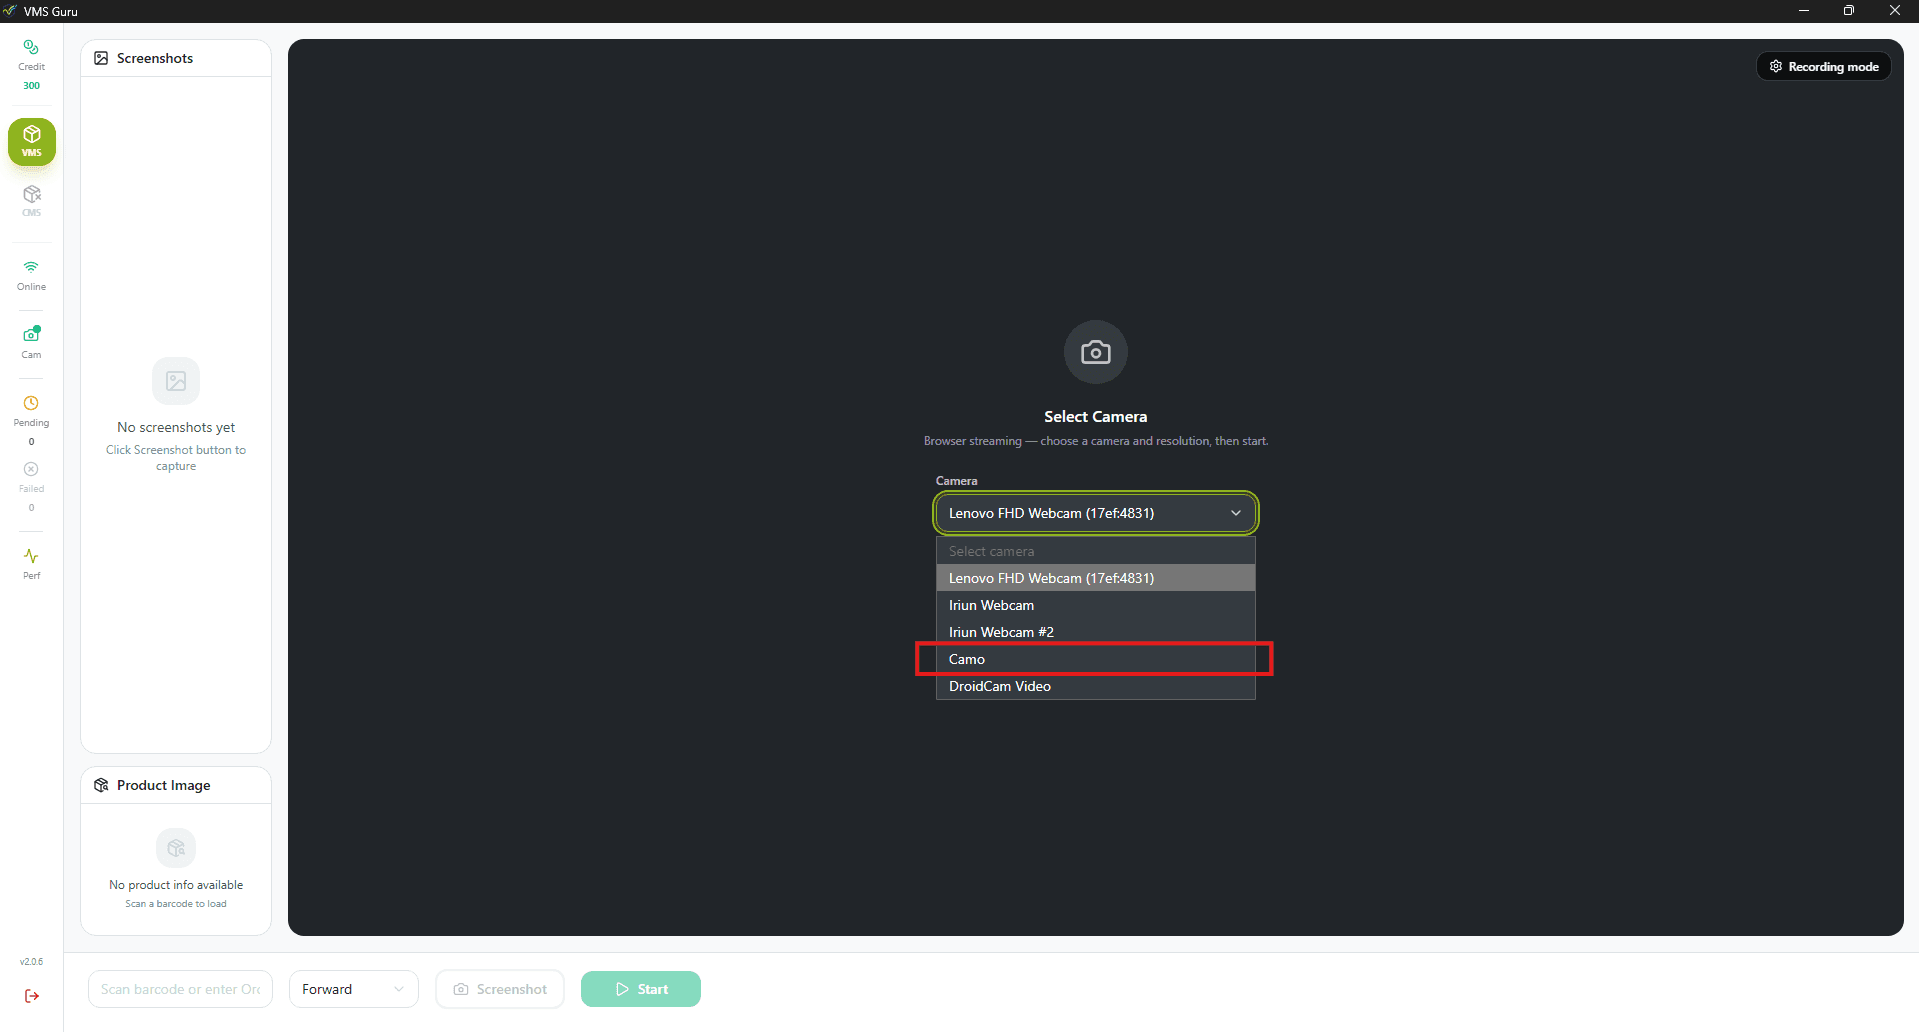Restore down the VMS Guru window
This screenshot has width=1919, height=1032.
point(1849,11)
